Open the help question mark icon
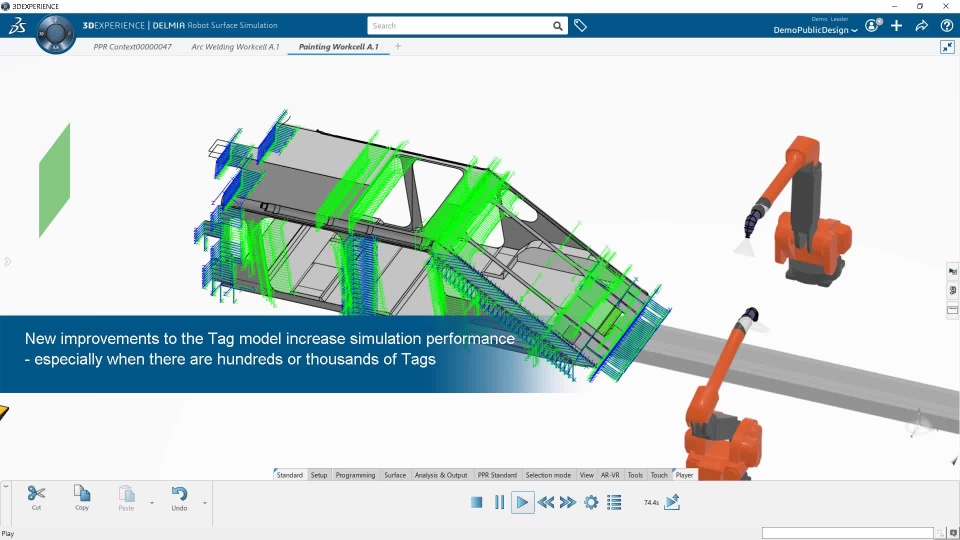This screenshot has height=540, width=960. coord(947,26)
